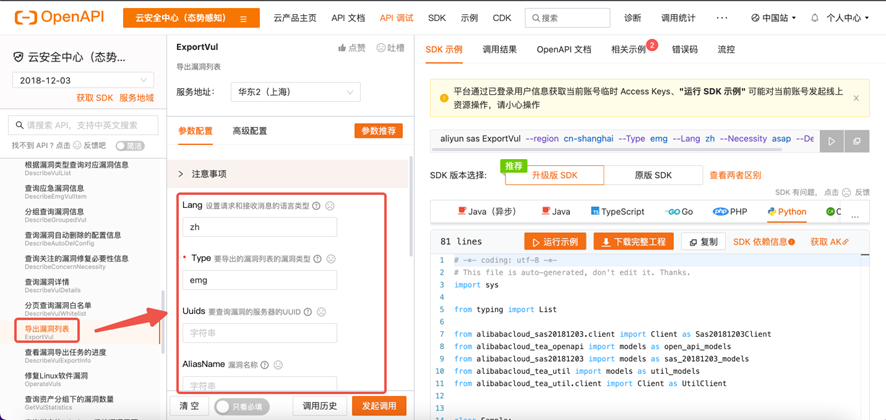Switch to 高级配置 tab

coord(249,131)
